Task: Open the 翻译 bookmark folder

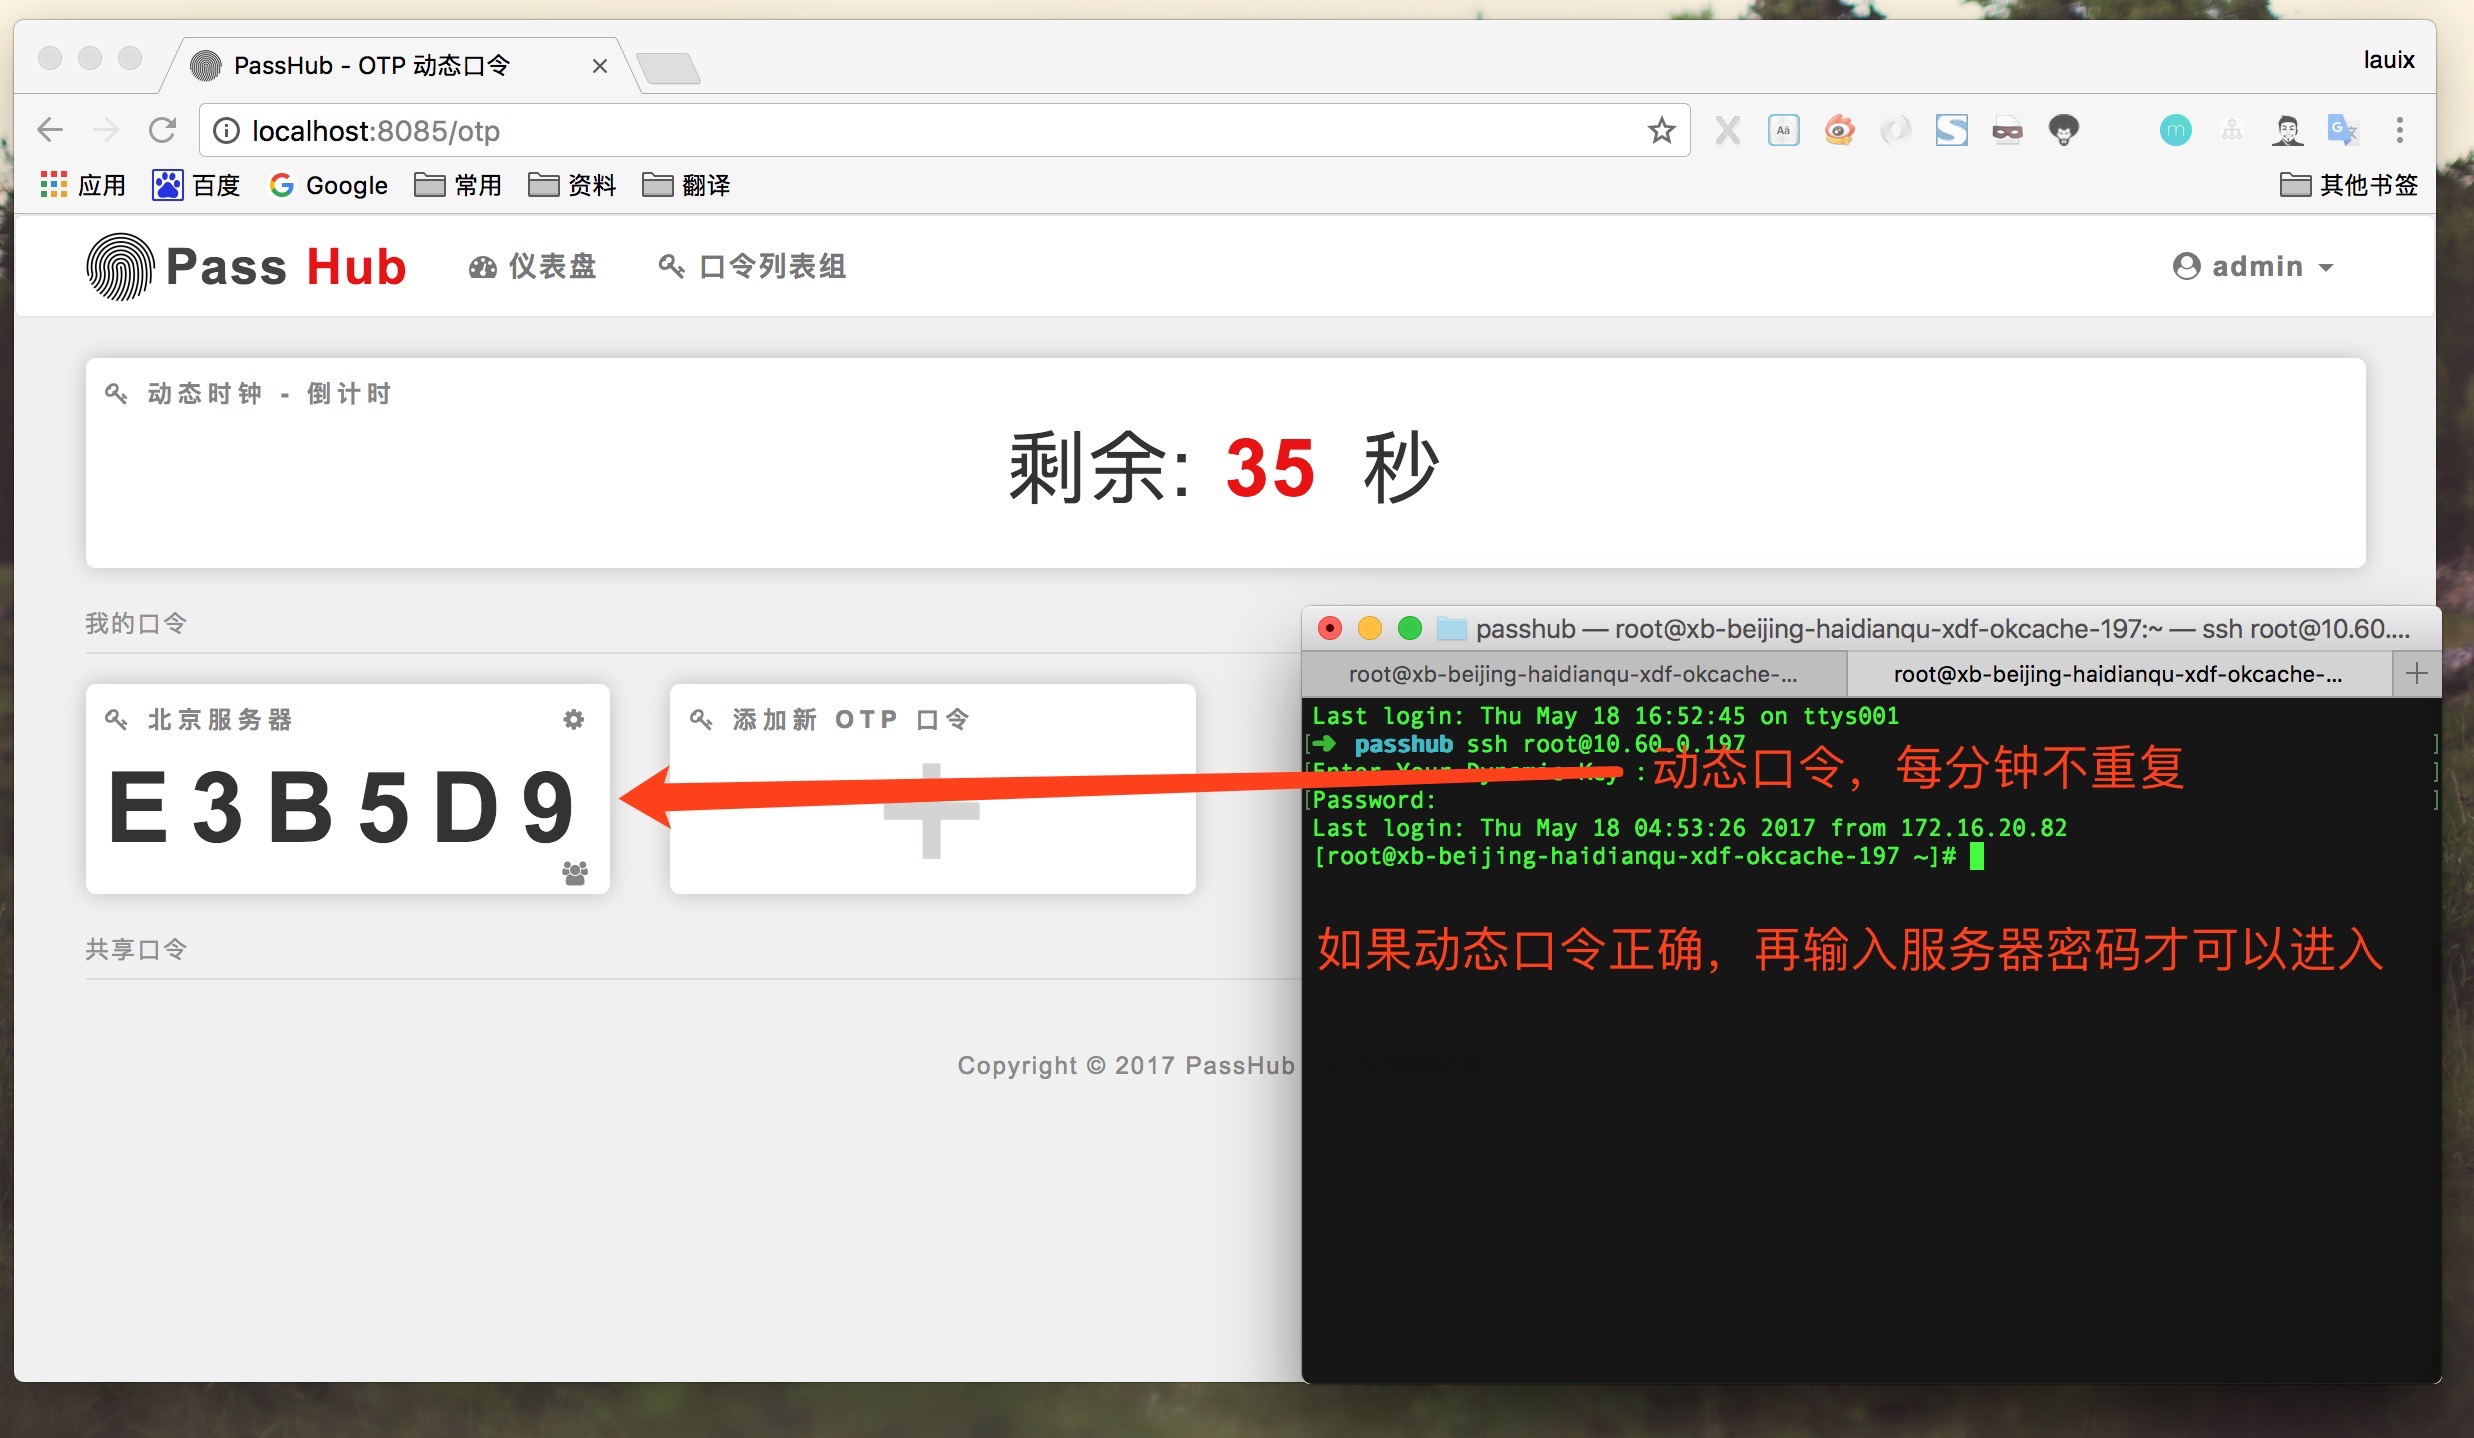Action: [x=686, y=185]
